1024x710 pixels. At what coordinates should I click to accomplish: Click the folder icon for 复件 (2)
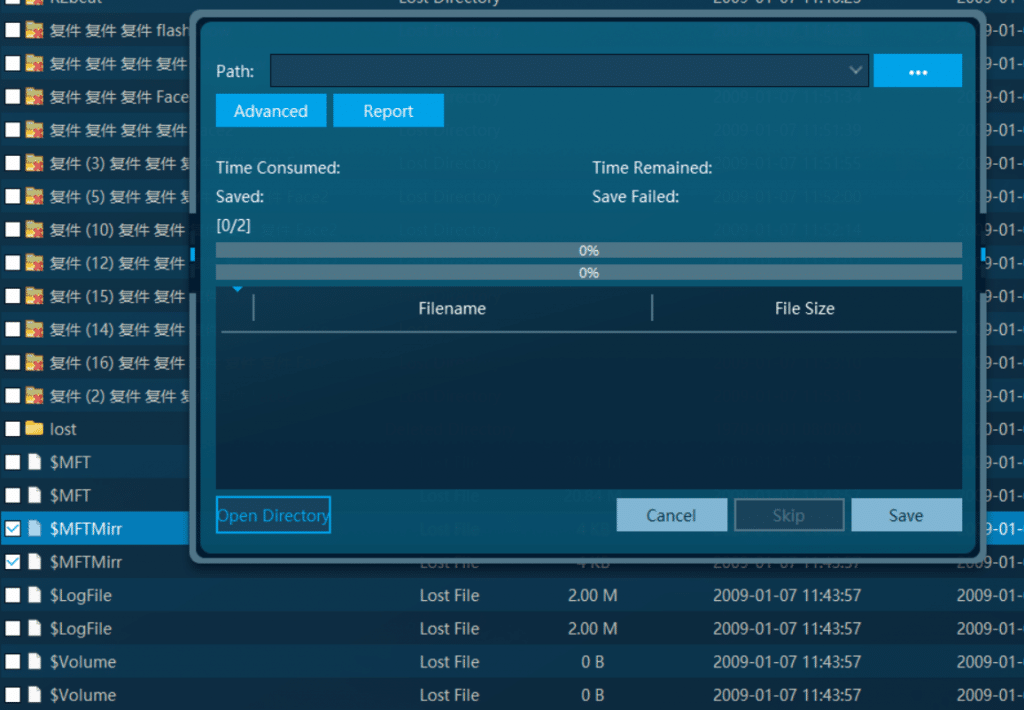(x=35, y=396)
